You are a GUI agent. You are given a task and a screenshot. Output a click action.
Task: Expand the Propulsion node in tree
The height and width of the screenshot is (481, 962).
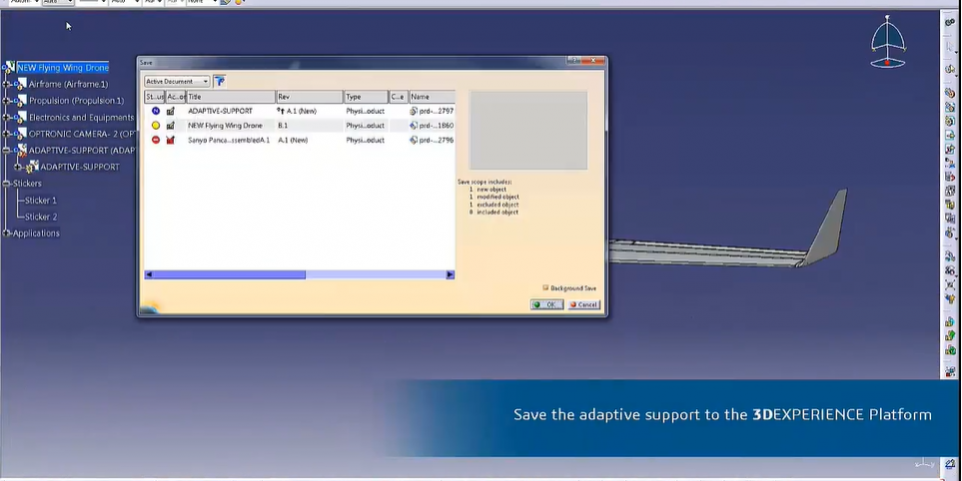tap(7, 101)
